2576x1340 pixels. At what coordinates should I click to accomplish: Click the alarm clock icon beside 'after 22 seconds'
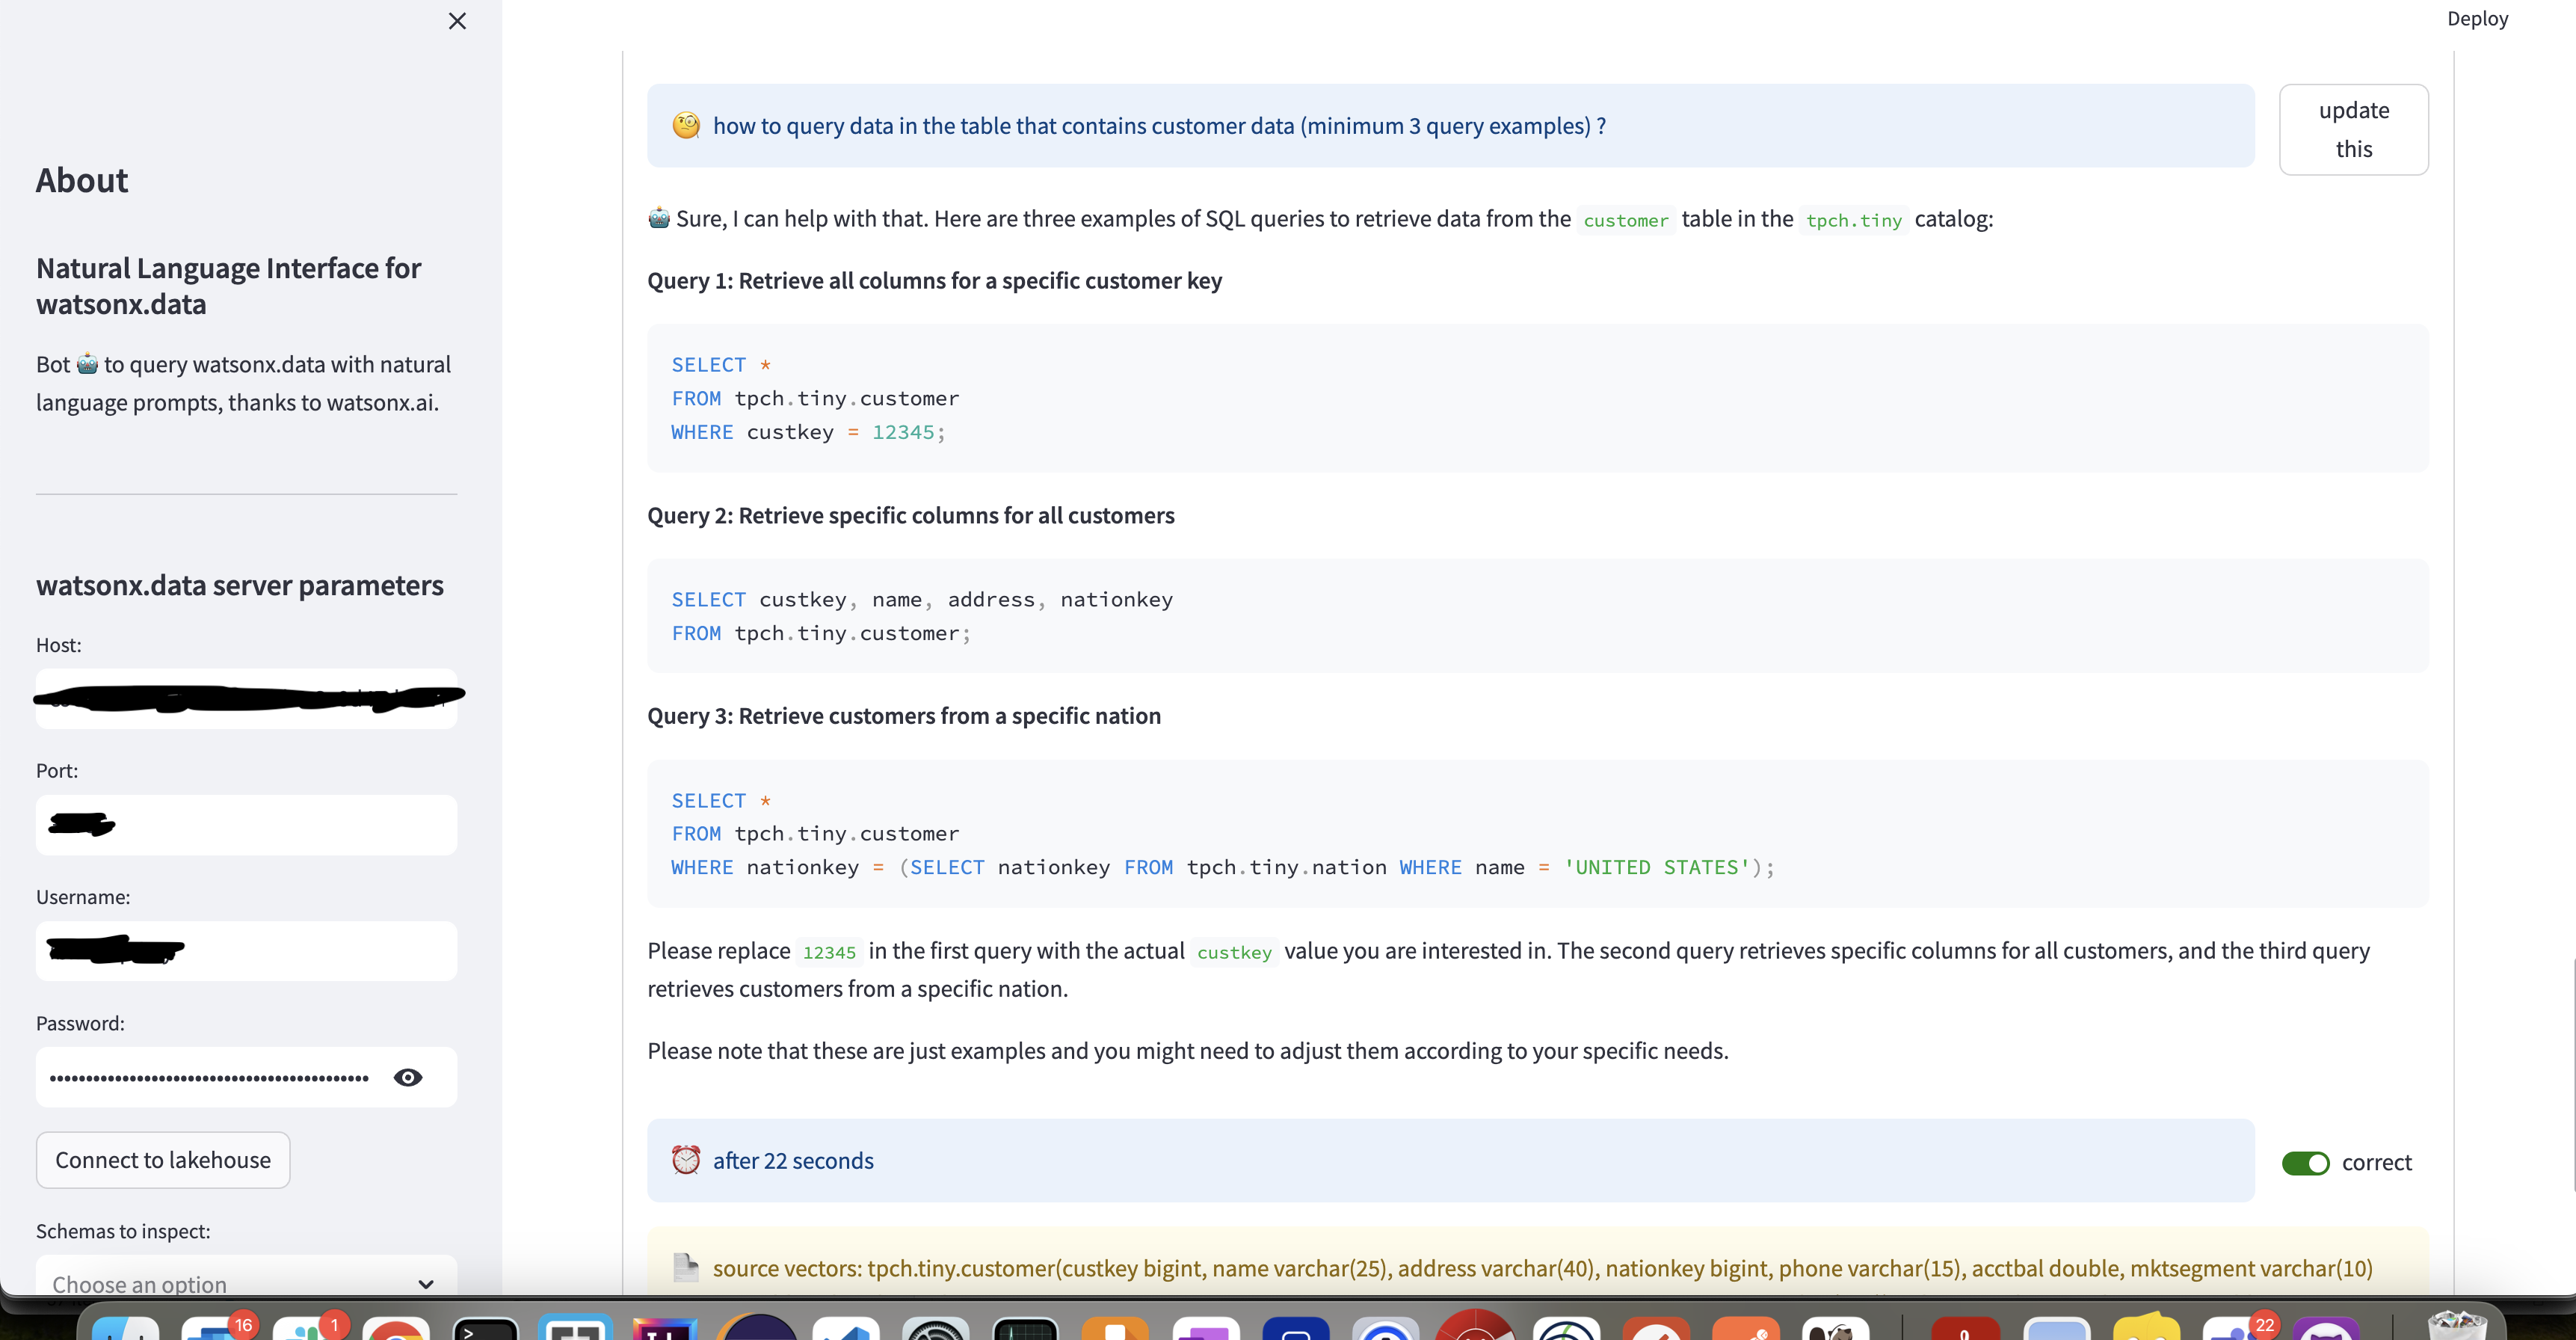click(x=686, y=1160)
